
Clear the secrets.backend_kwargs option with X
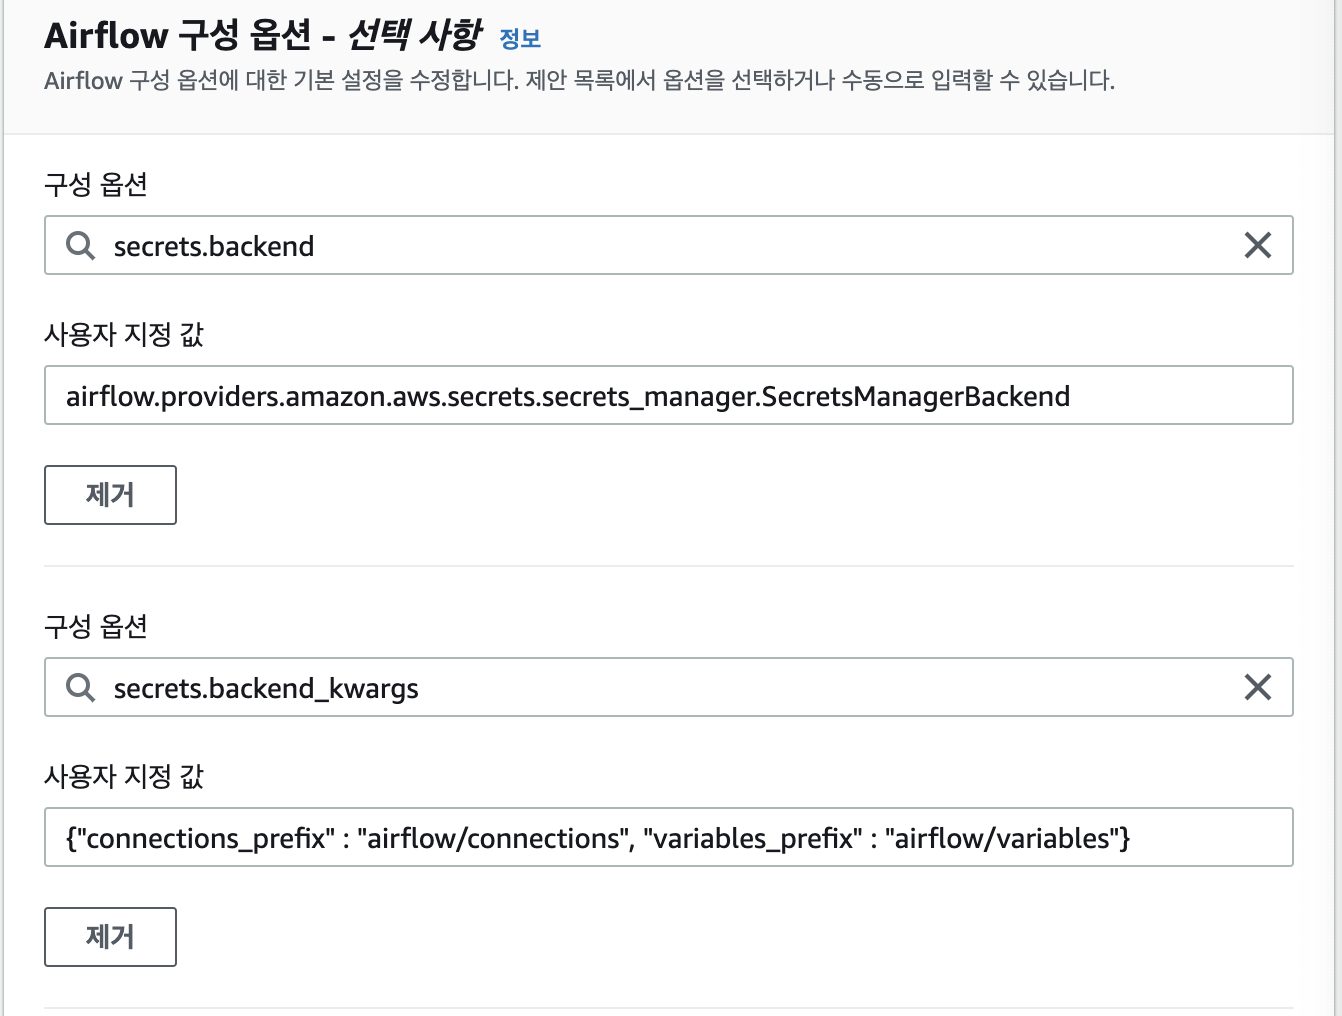(1257, 687)
